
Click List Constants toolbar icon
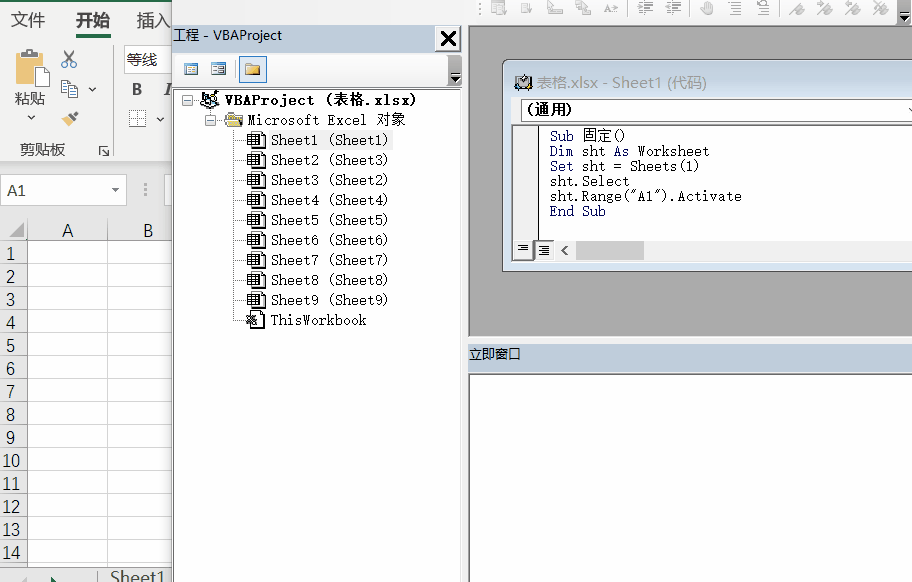point(527,8)
